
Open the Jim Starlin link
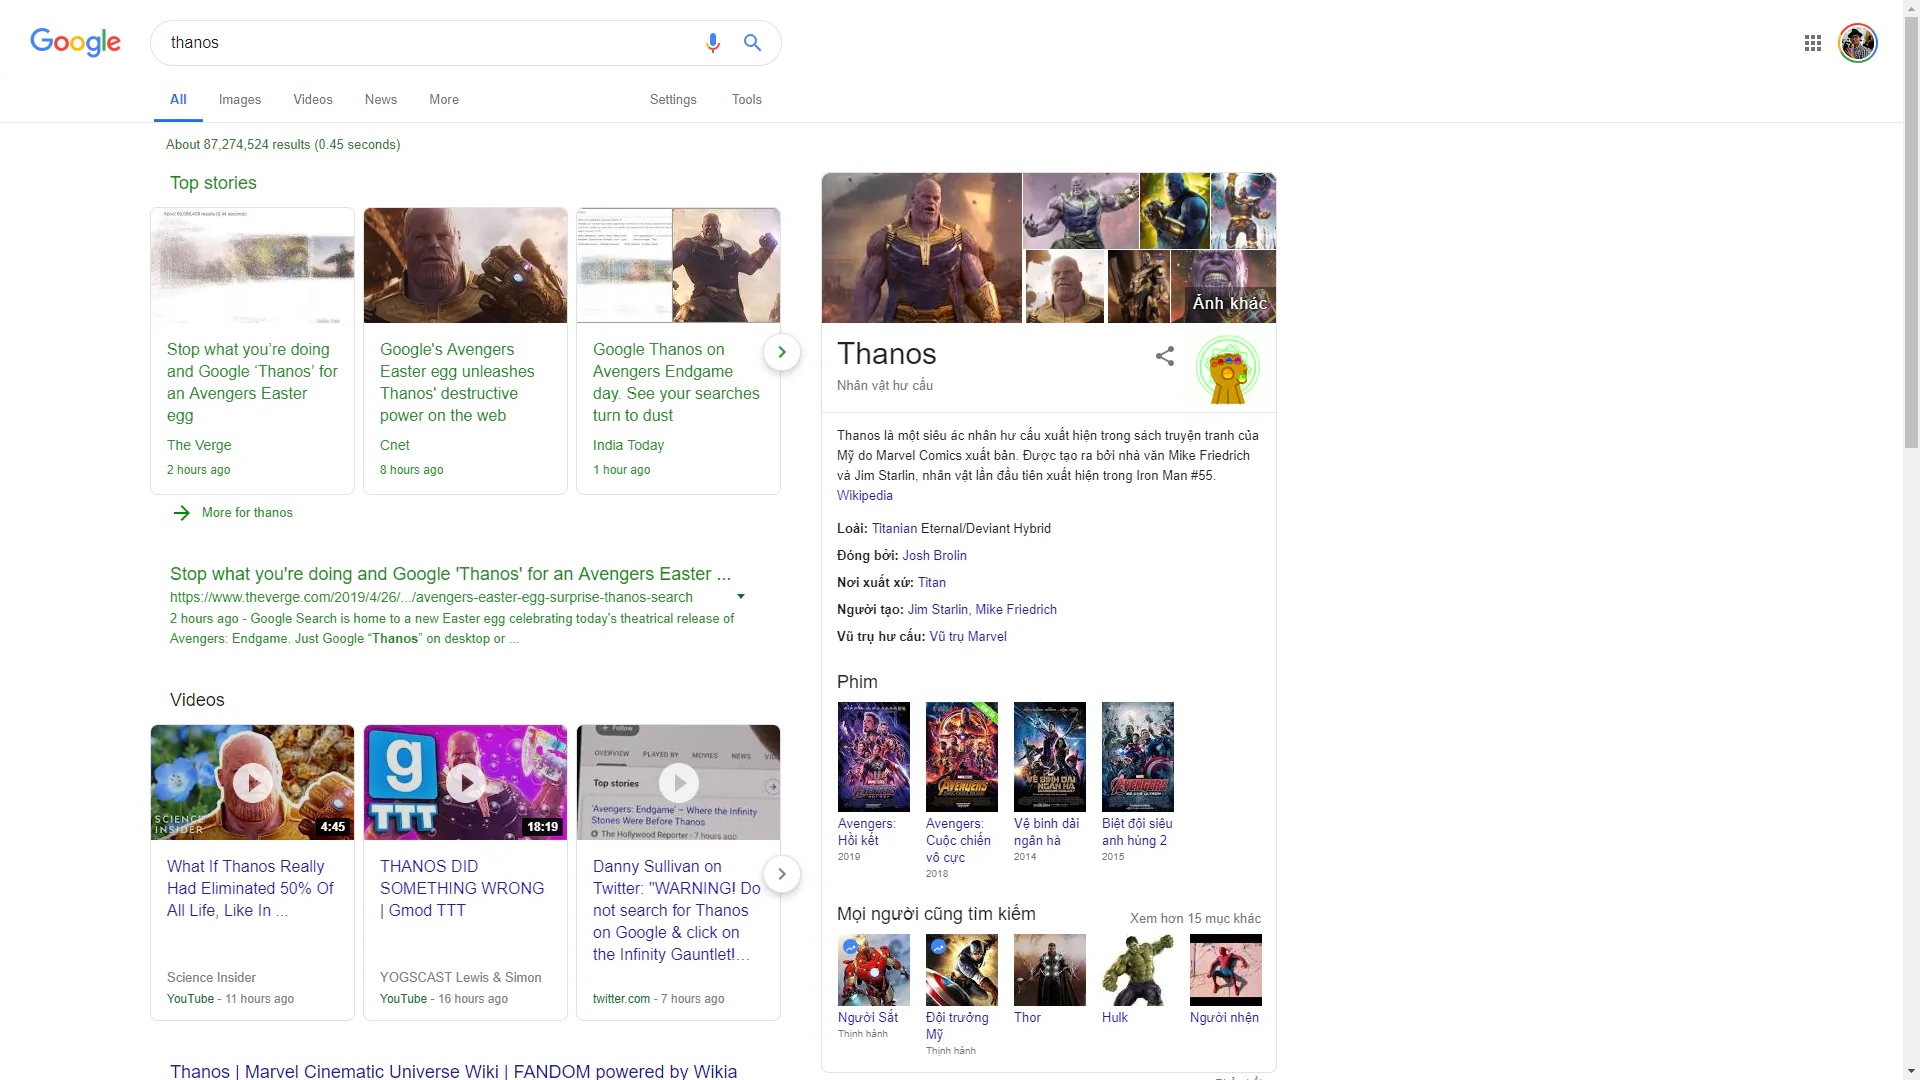pyautogui.click(x=938, y=610)
